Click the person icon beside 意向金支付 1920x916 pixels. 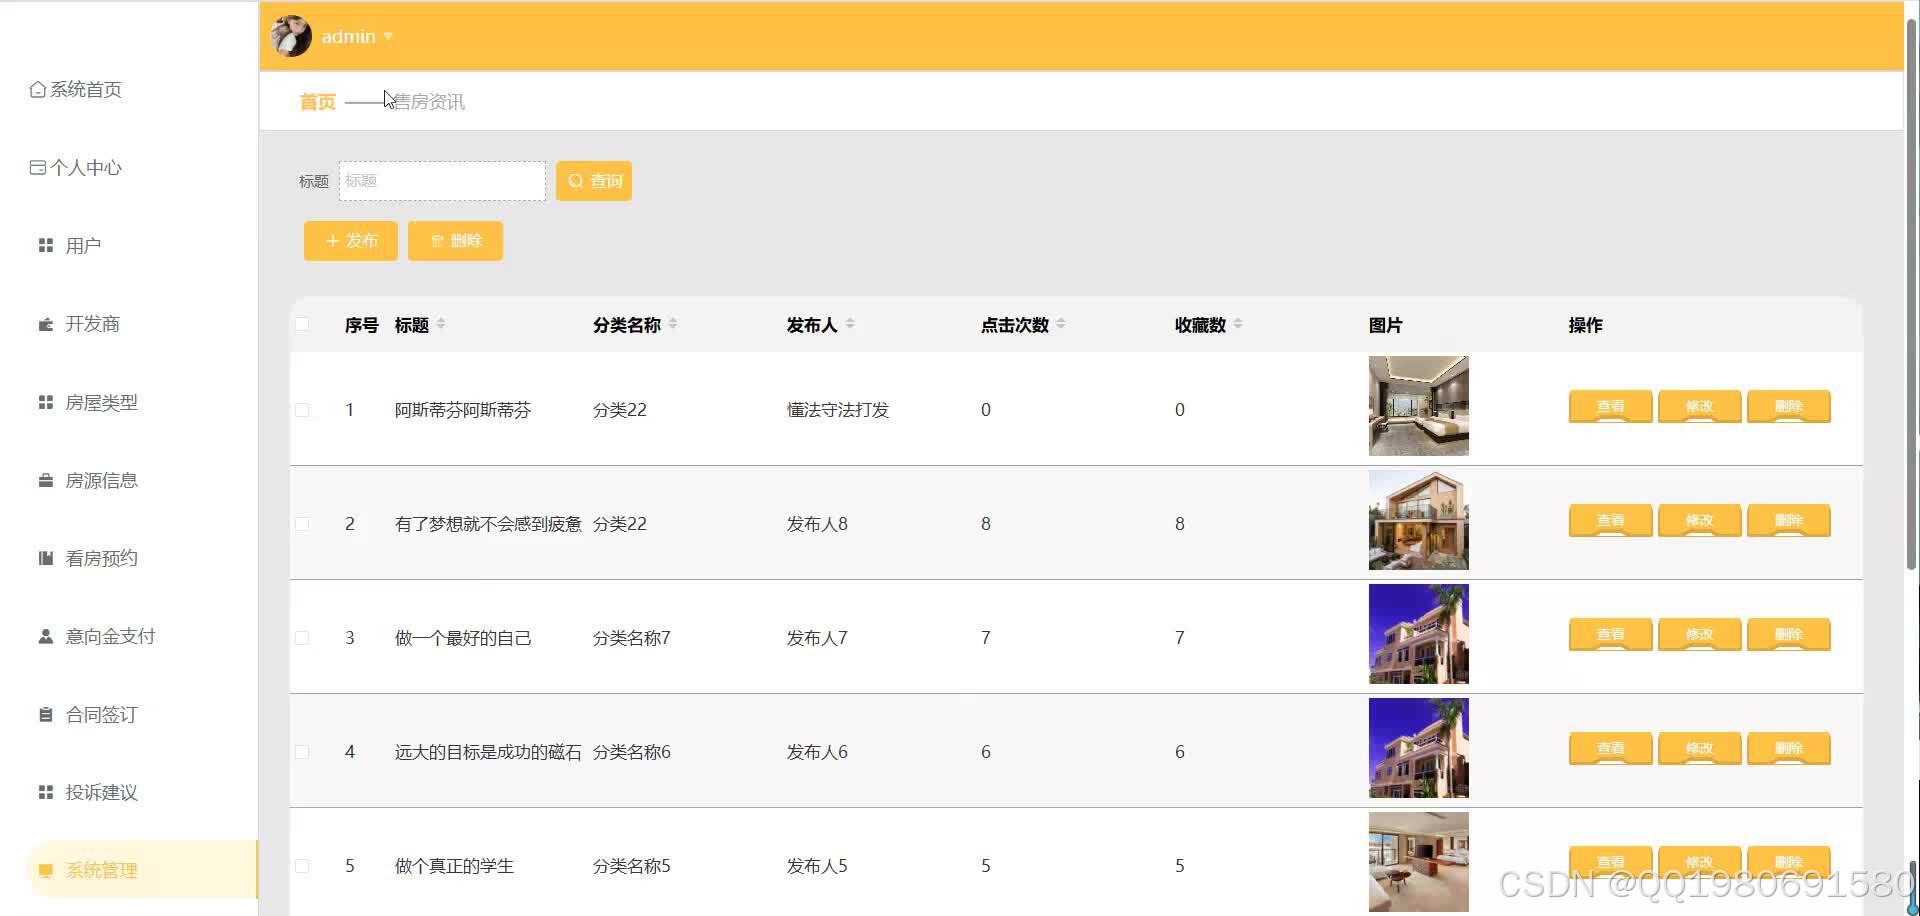[x=45, y=636]
